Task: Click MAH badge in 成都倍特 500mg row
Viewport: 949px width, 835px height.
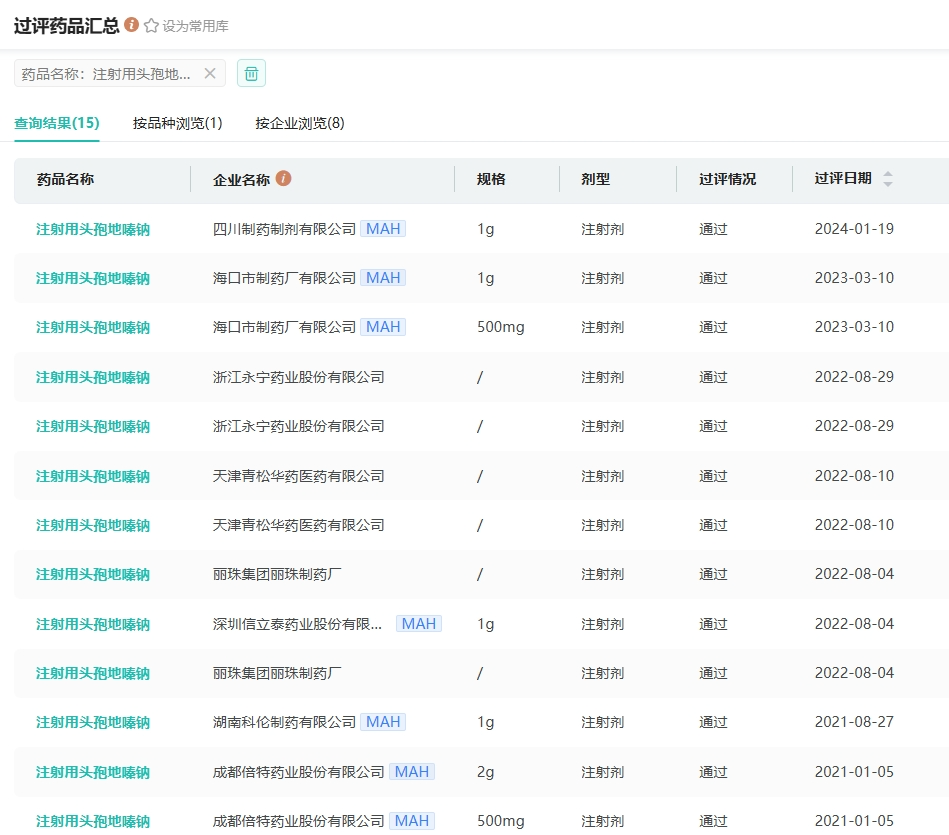Action: tap(412, 821)
